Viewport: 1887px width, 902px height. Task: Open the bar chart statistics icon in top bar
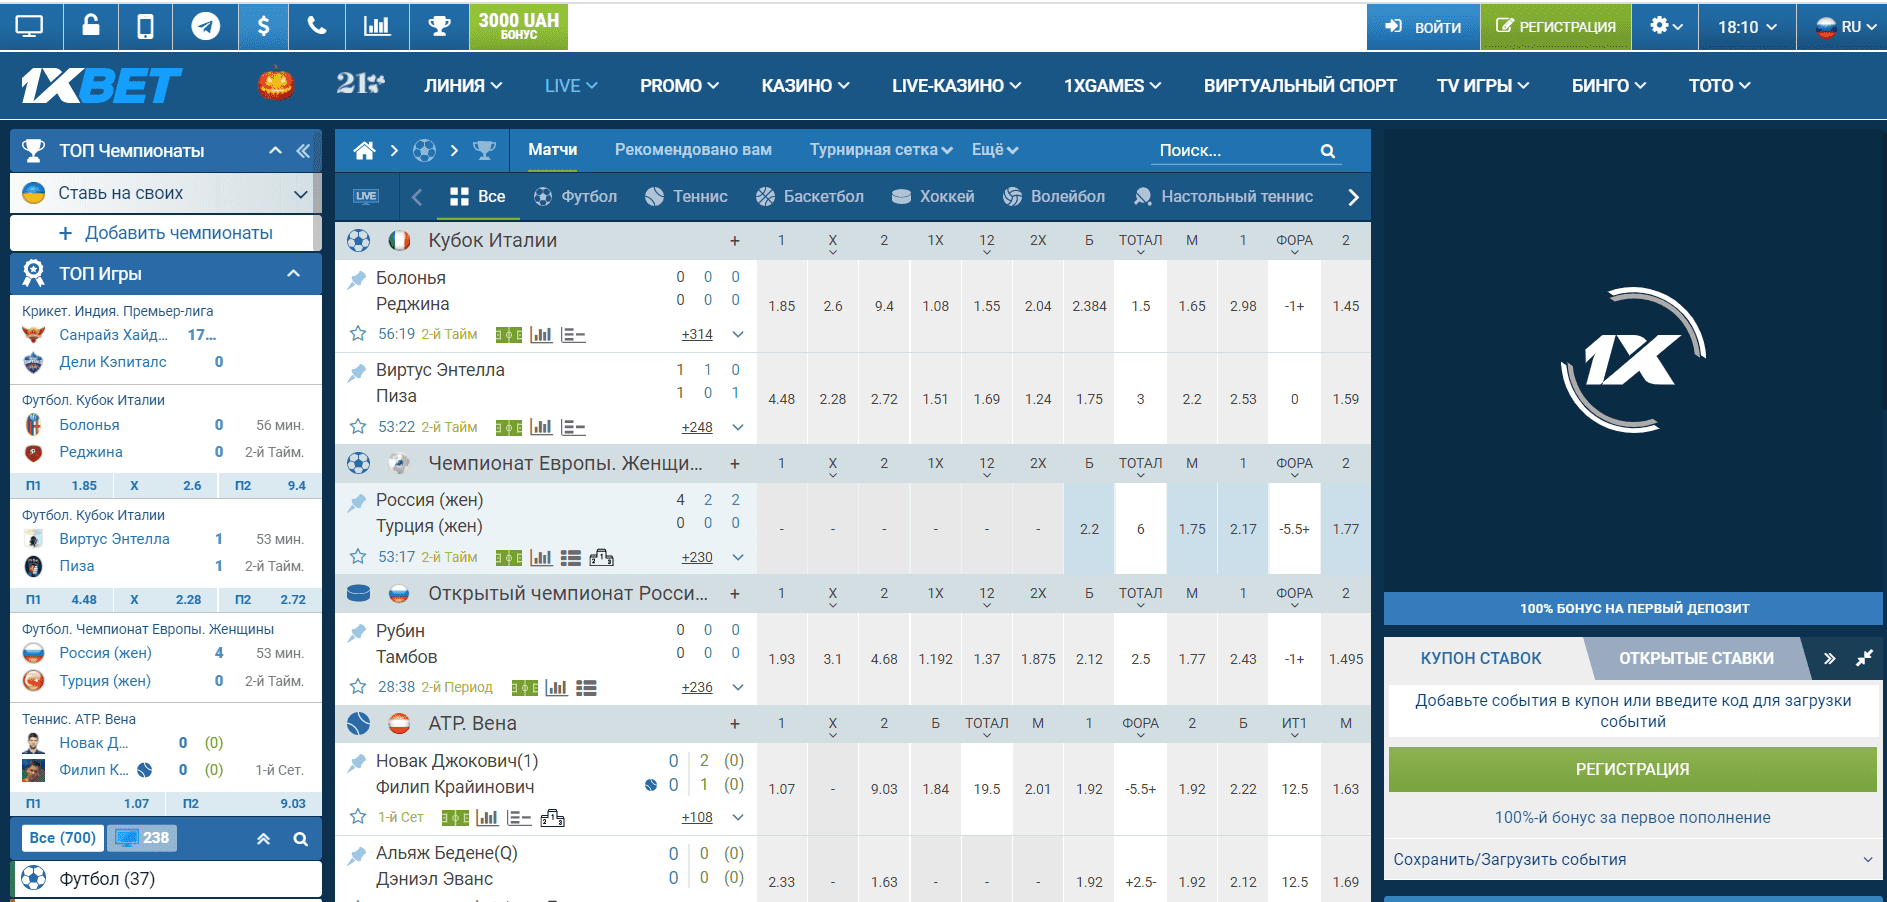pos(377,26)
